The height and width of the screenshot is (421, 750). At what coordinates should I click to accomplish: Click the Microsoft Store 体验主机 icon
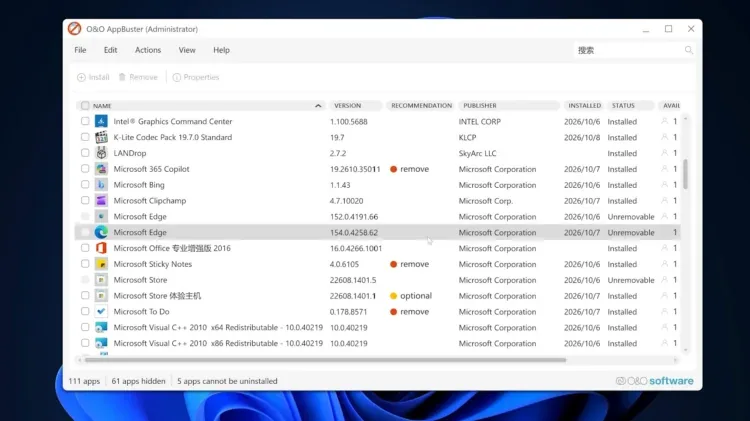click(x=101, y=296)
